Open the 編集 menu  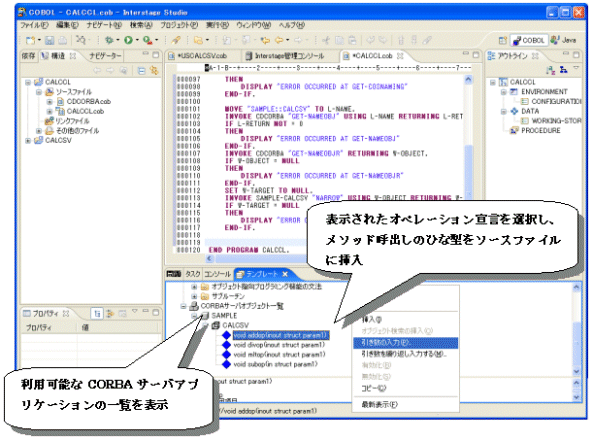point(67,25)
